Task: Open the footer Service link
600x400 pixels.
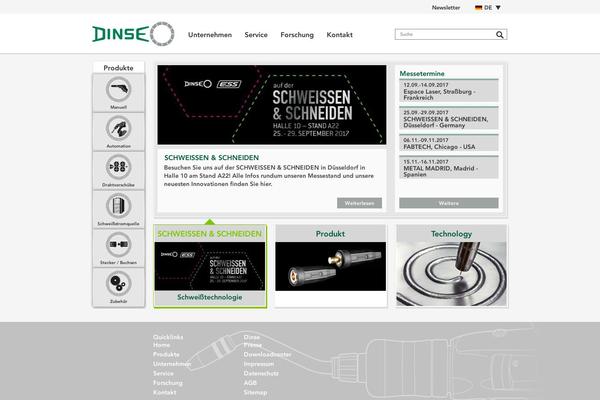Action: coord(163,373)
